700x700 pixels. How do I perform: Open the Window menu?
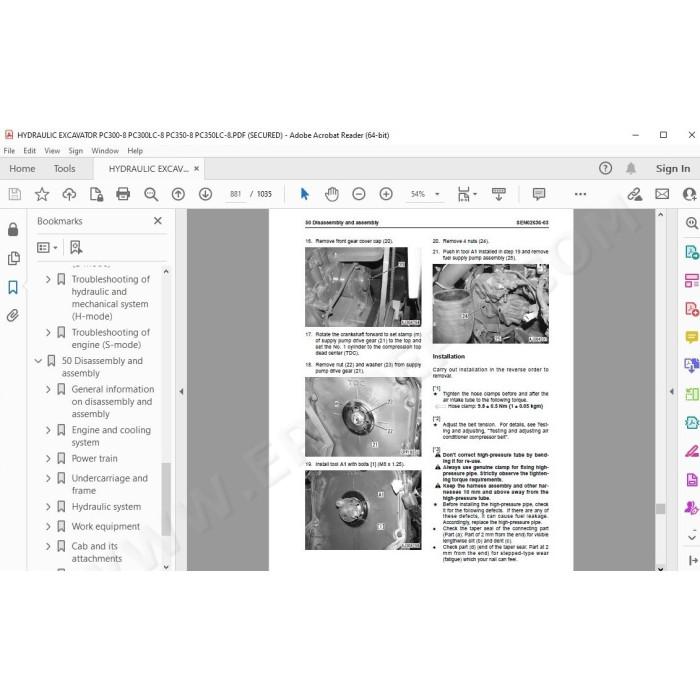(x=105, y=151)
